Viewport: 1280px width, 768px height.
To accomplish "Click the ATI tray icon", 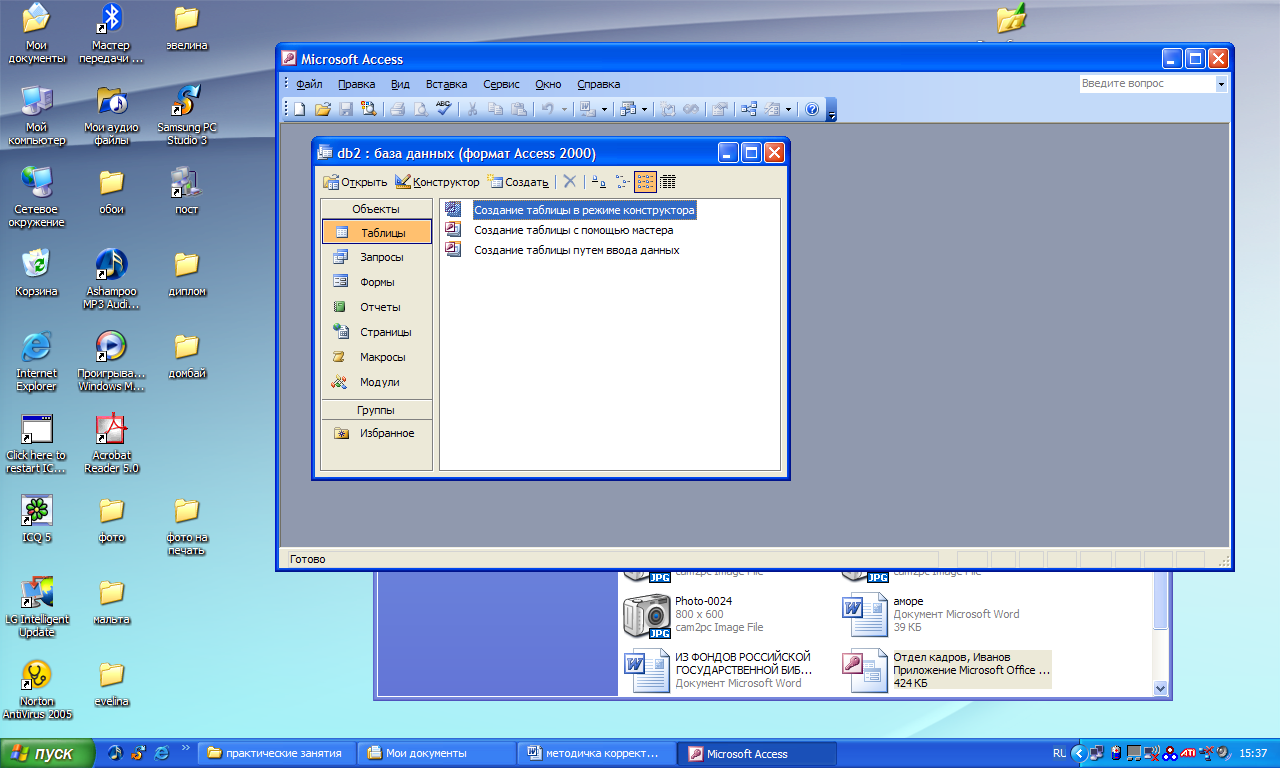I will point(1188,753).
